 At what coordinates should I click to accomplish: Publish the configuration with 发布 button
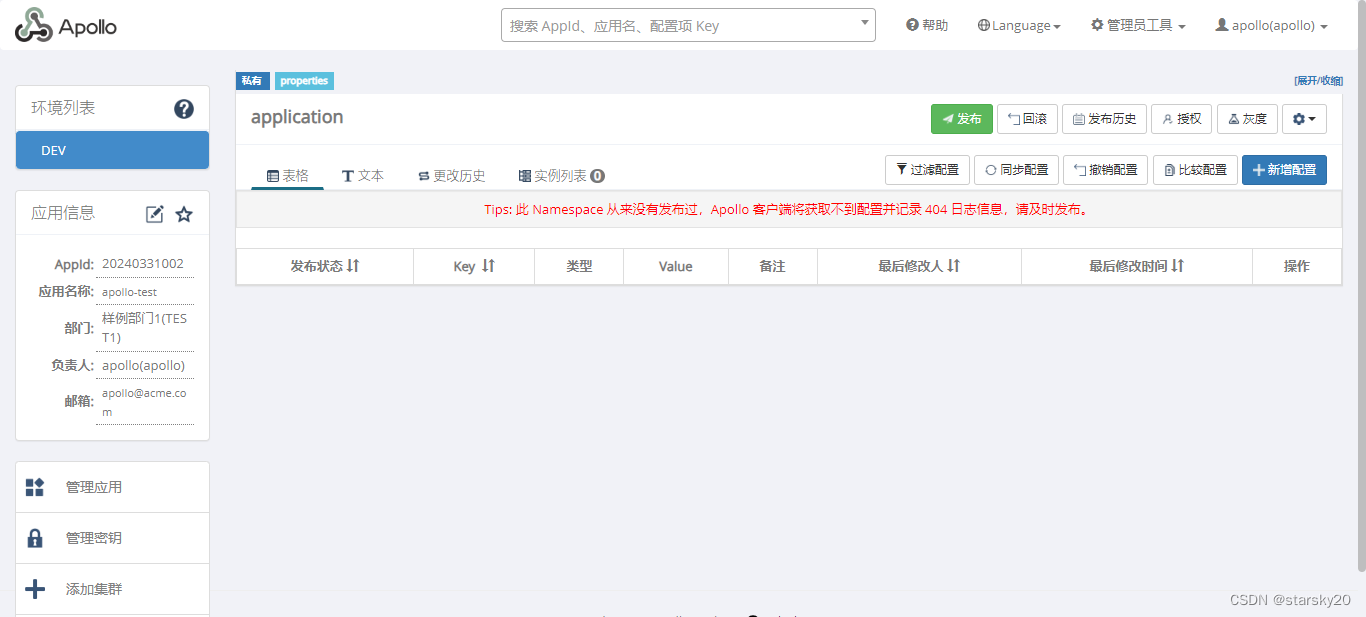960,118
